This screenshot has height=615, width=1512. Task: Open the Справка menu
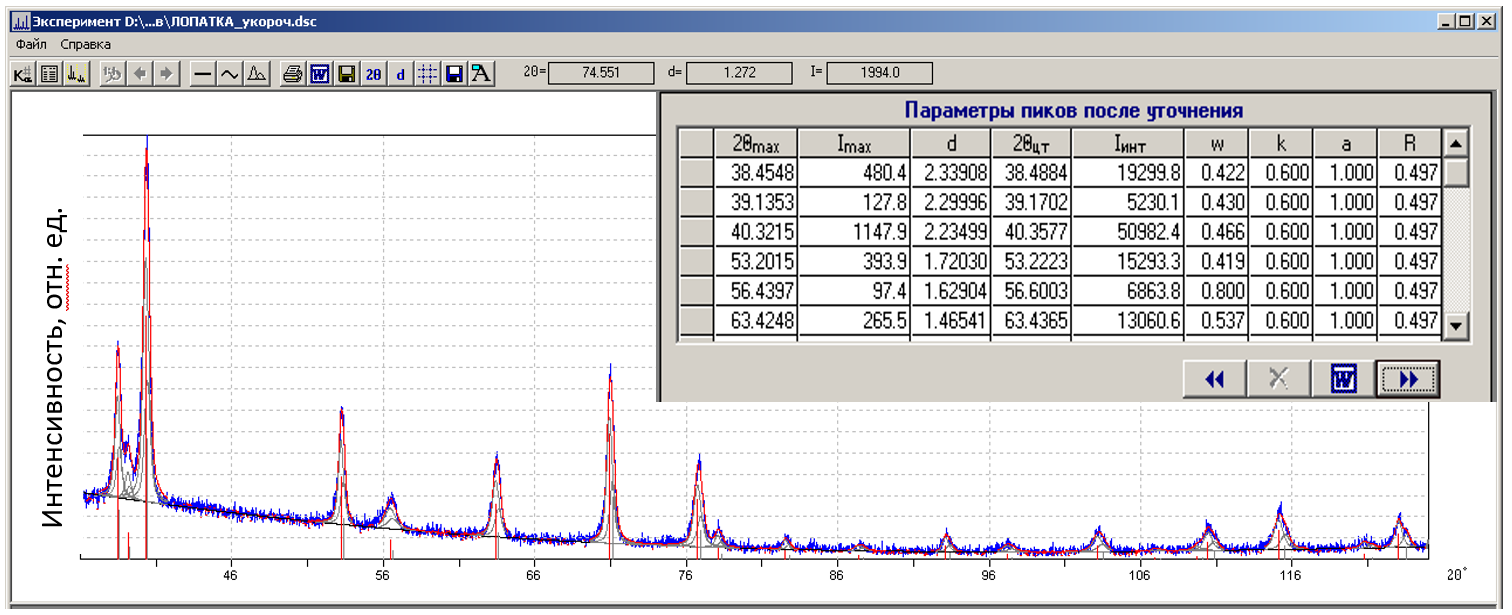pos(86,44)
